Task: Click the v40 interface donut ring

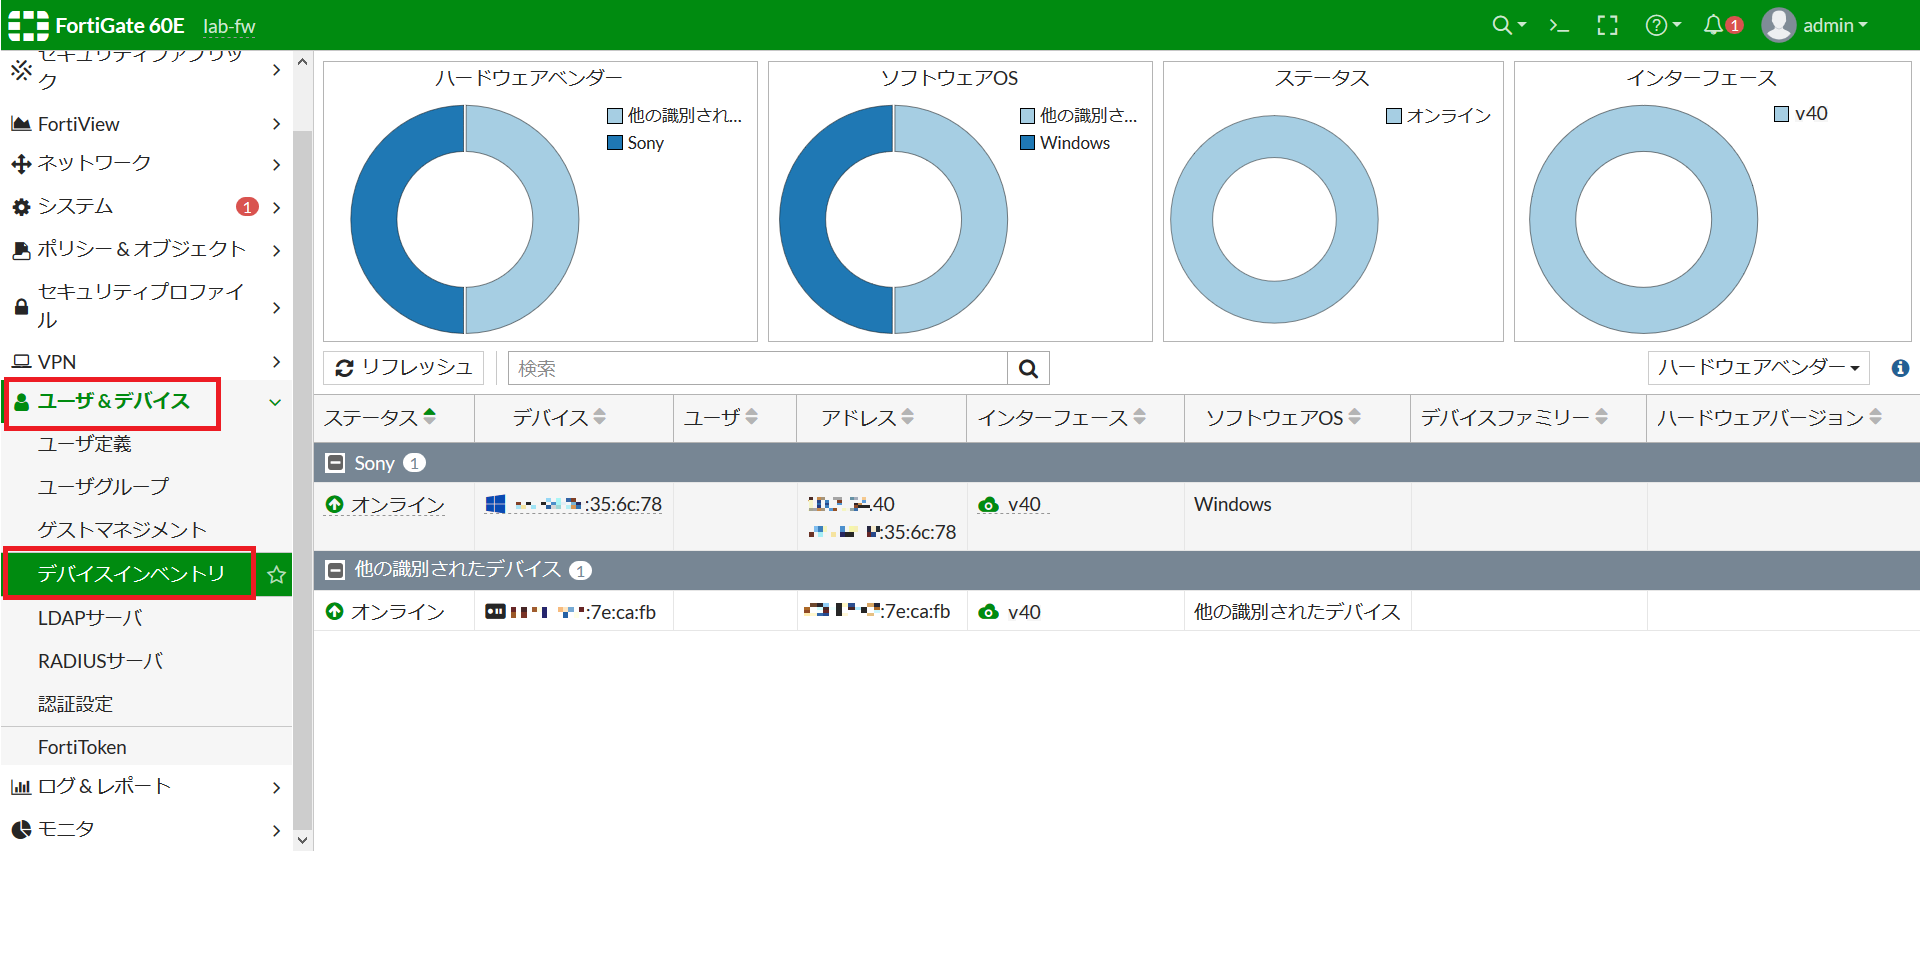Action: 1552,220
